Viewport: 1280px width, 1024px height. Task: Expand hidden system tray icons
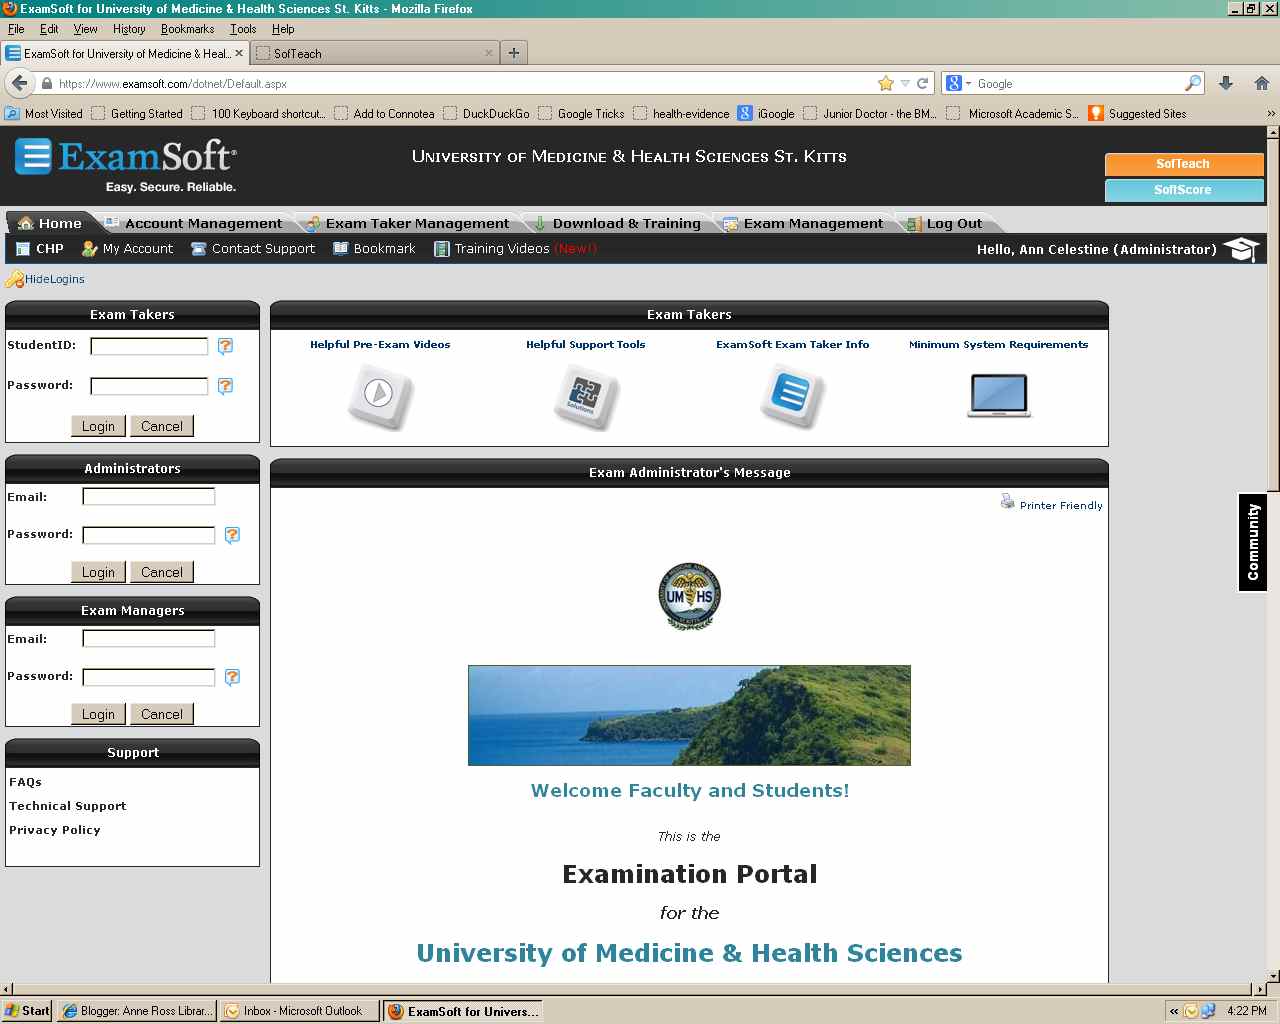point(1174,1011)
